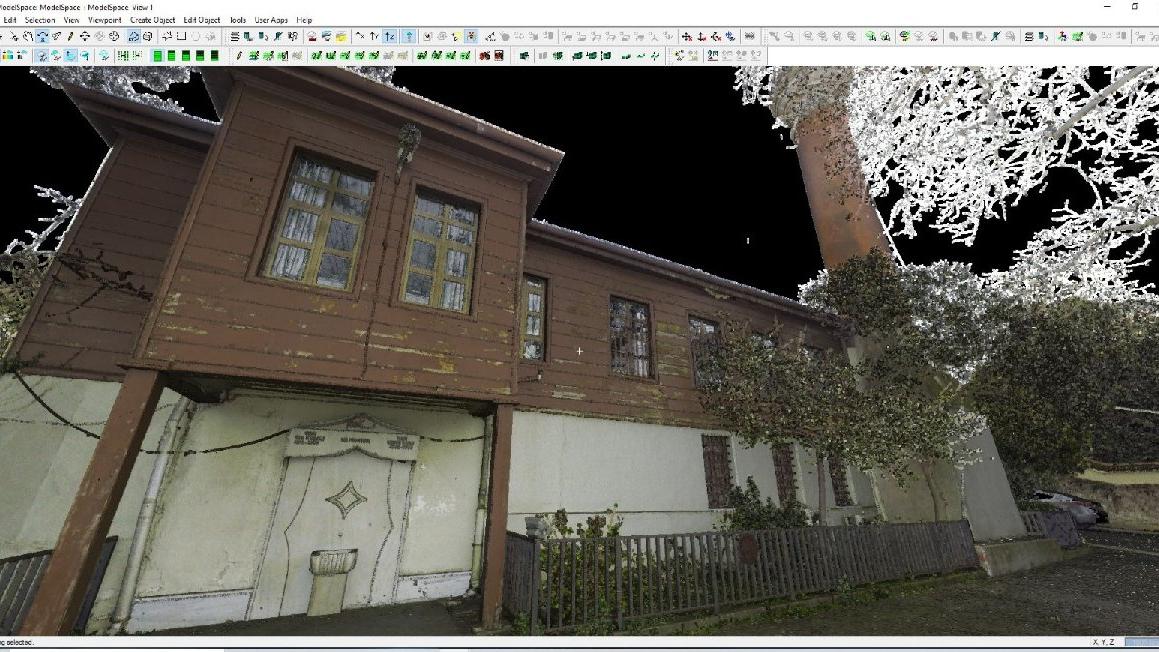The height and width of the screenshot is (652, 1159).
Task: Click the first red icon in second toolbar
Action: tap(484, 56)
